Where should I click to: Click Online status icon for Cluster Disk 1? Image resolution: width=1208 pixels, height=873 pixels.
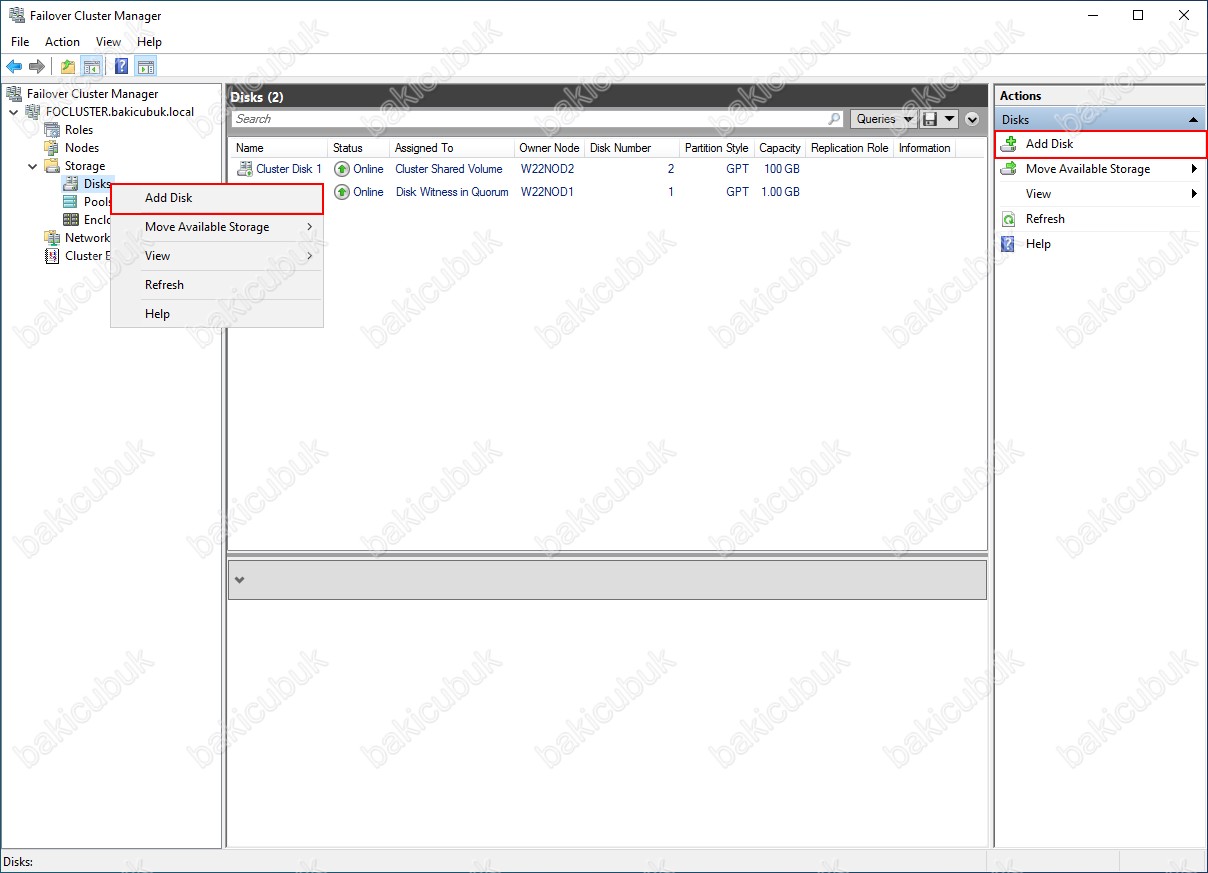pyautogui.click(x=342, y=169)
